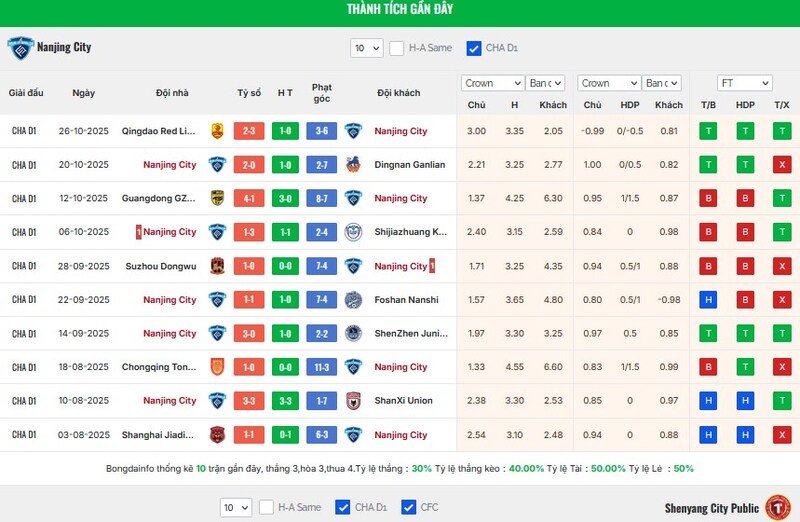Click the Qingdao Red Lions team logo
This screenshot has width=800, height=522.
[216, 131]
